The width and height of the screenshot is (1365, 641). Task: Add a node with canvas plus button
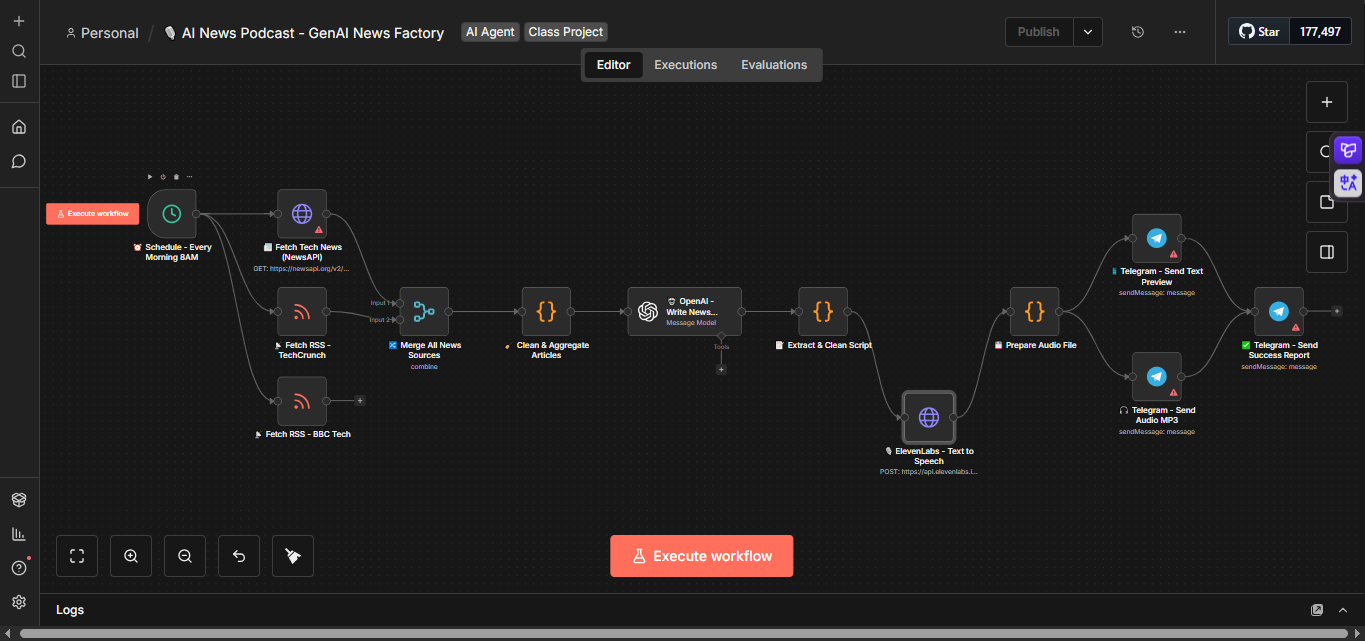tap(1327, 102)
